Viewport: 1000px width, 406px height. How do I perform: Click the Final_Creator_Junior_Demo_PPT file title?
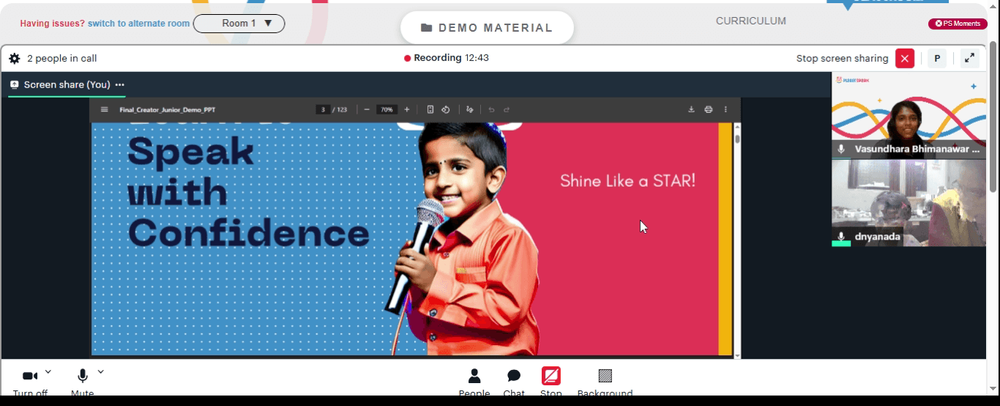click(167, 110)
